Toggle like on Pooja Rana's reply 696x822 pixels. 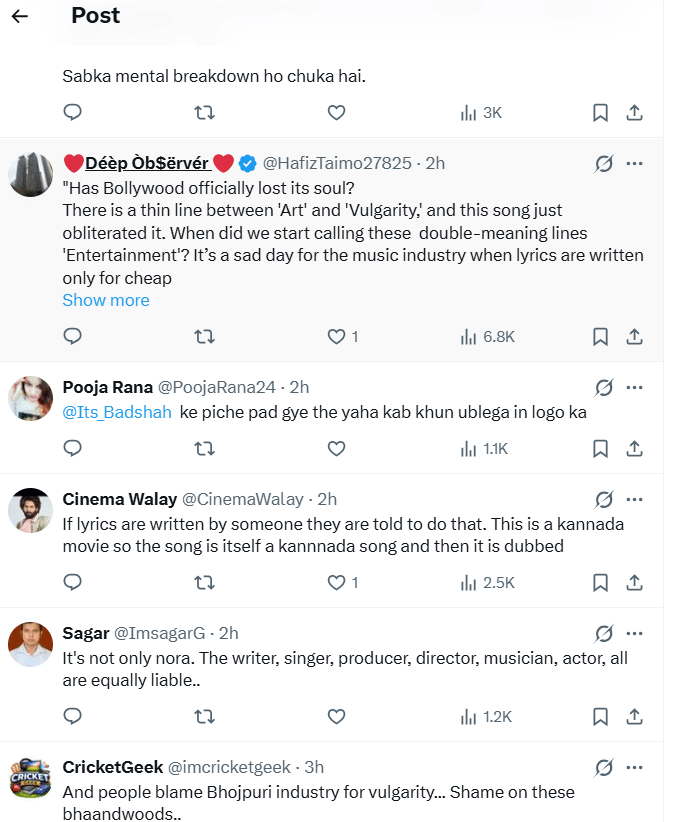coord(337,449)
